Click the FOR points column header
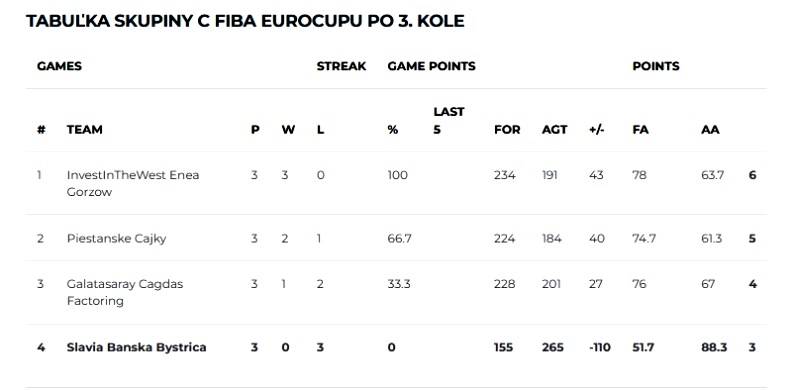 point(506,129)
